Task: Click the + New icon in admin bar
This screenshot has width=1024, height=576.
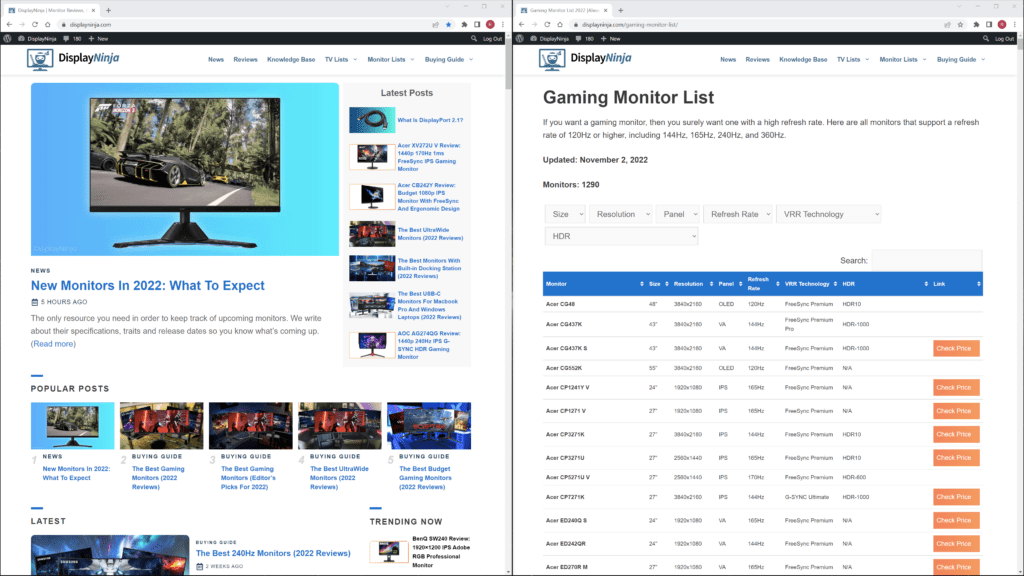Action: pos(97,38)
